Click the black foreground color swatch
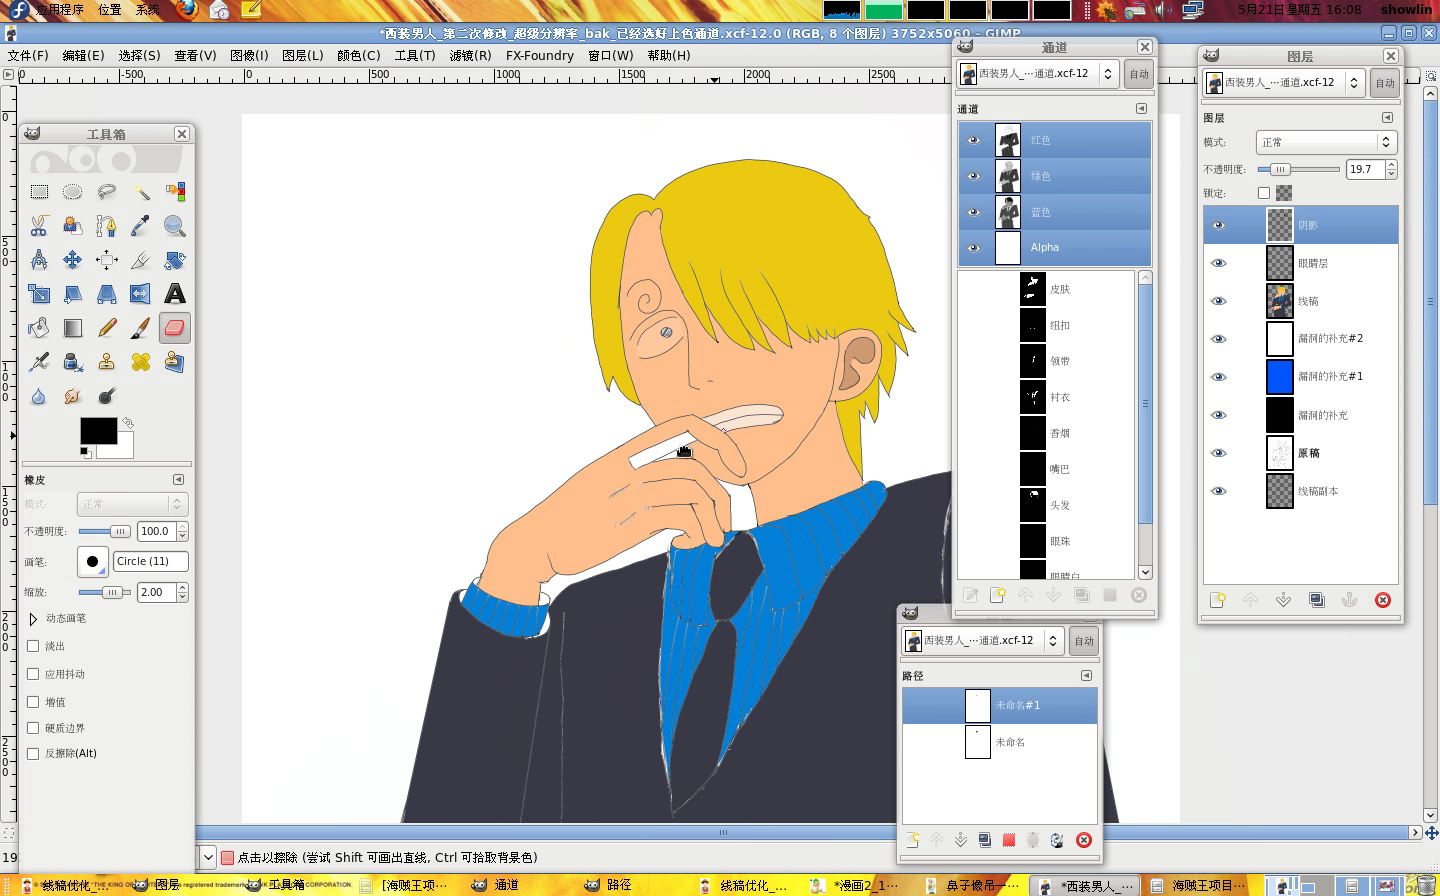This screenshot has height=896, width=1440. click(98, 431)
